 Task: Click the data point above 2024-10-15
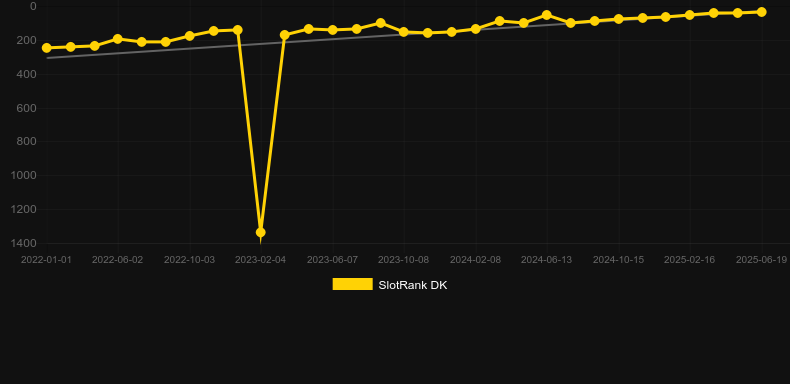(619, 19)
